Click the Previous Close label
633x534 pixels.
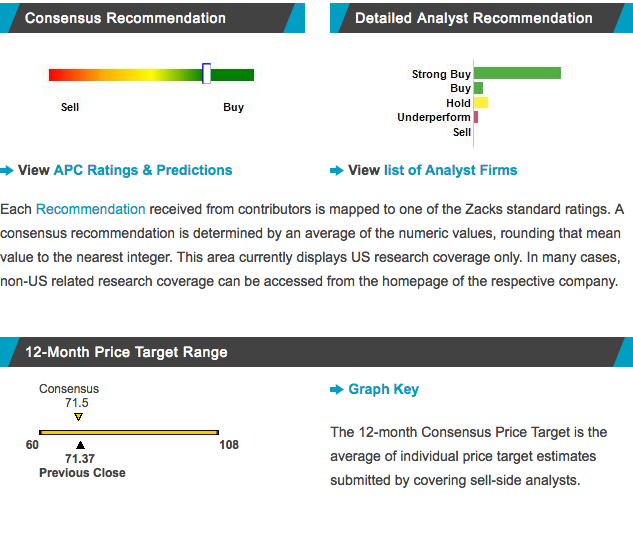point(82,473)
